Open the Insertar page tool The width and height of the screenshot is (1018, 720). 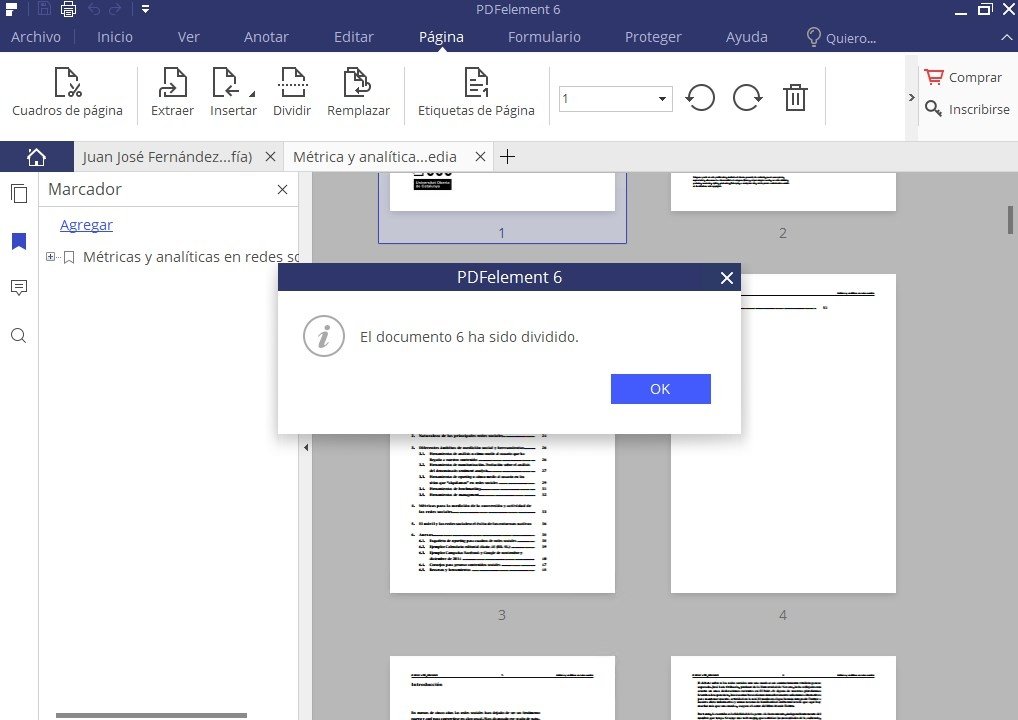point(233,93)
